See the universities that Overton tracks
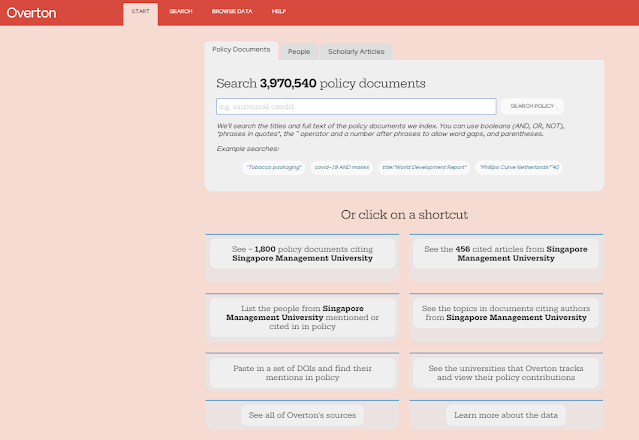This screenshot has height=440, width=639. point(506,373)
